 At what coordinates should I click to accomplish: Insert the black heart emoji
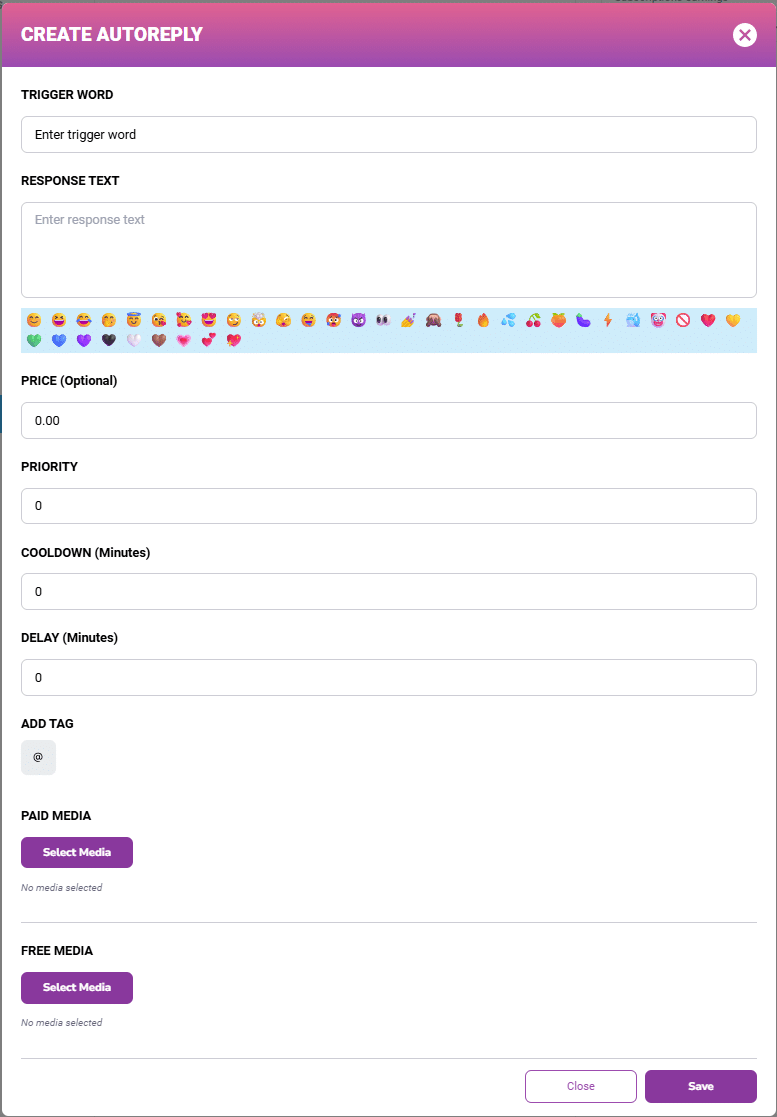pyautogui.click(x=109, y=340)
